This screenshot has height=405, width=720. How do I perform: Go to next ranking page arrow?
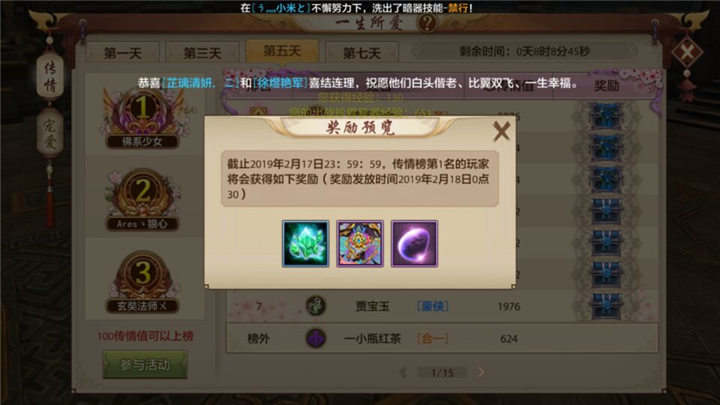pyautogui.click(x=481, y=372)
